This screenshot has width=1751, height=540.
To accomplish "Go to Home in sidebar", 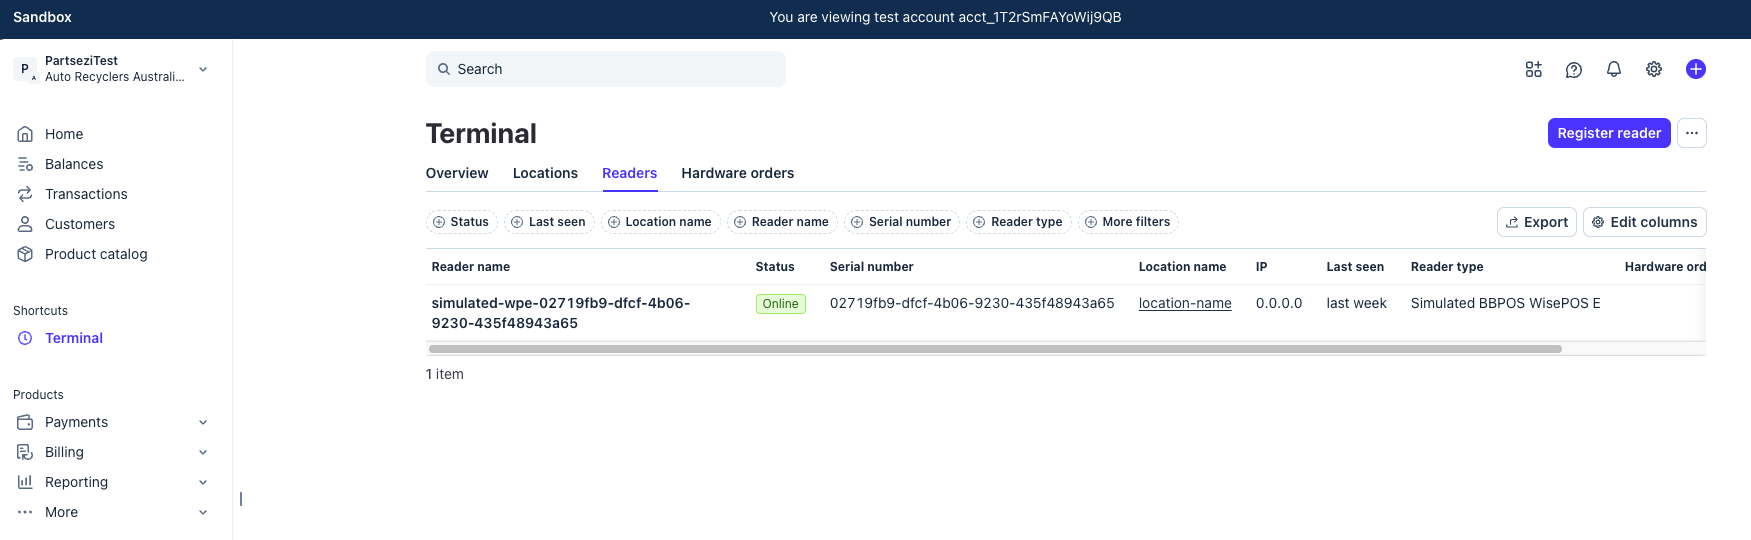I will tap(64, 134).
